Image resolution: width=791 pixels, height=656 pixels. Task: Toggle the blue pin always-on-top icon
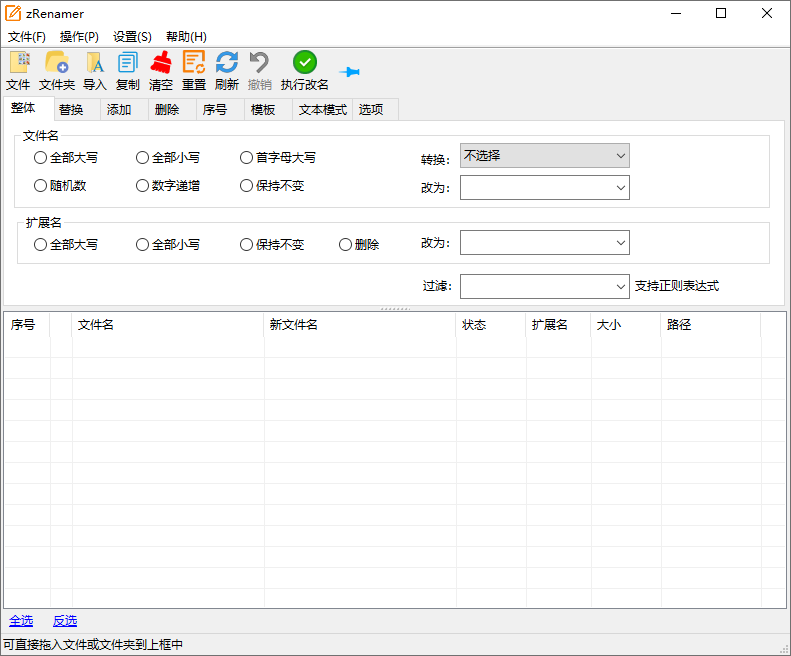pos(350,72)
